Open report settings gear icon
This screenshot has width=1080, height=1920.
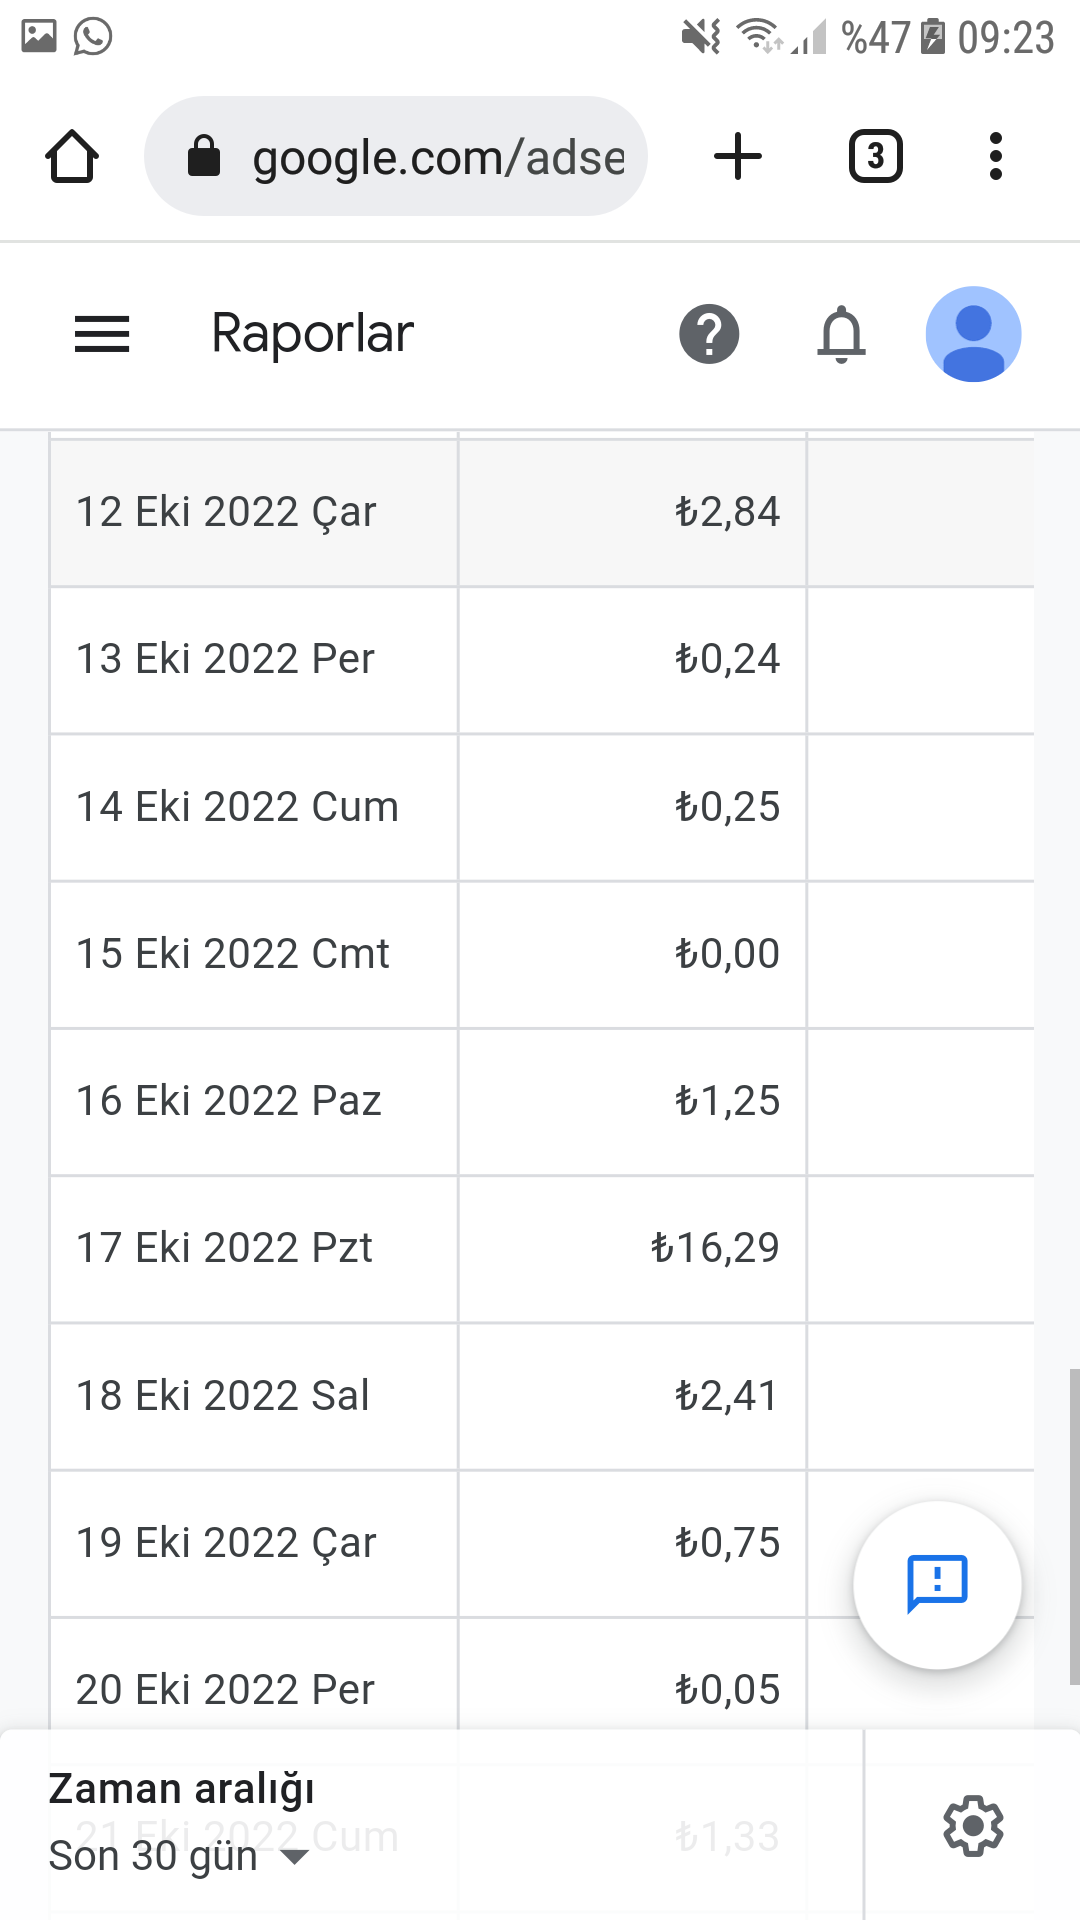pos(973,1826)
